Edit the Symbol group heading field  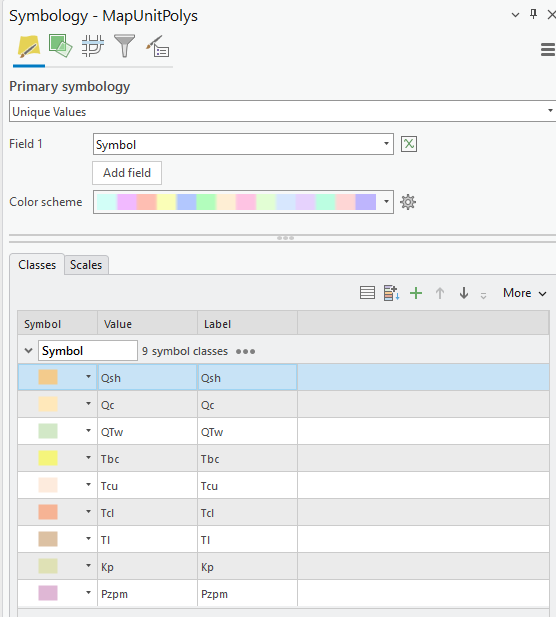(x=88, y=351)
